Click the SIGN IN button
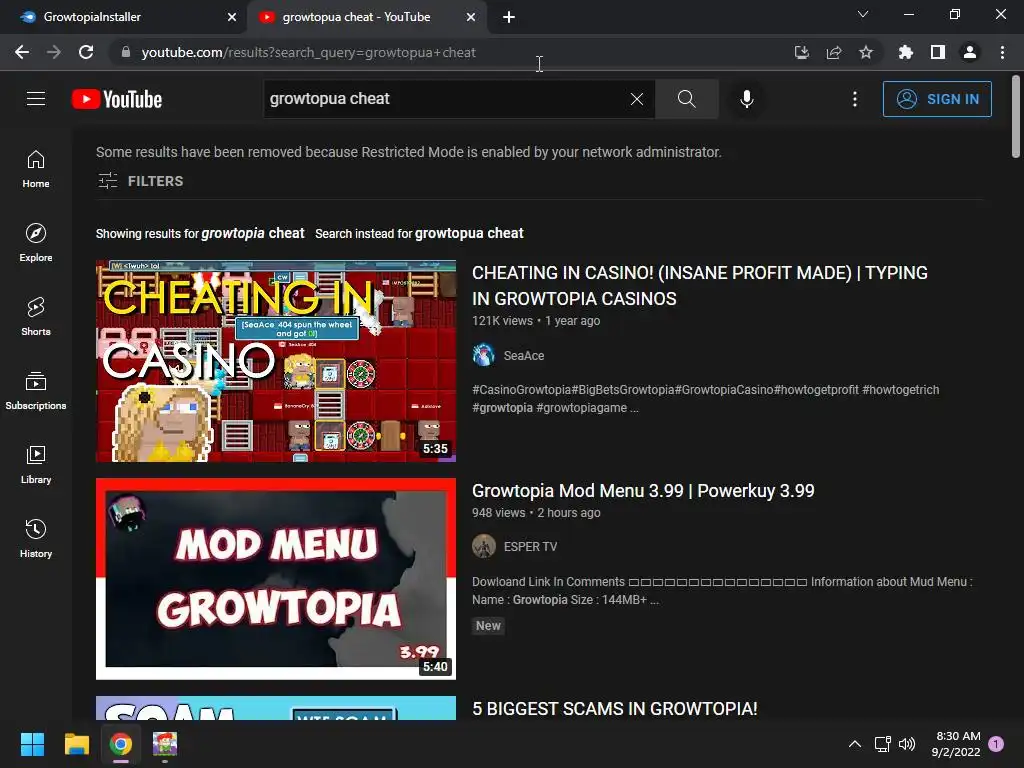This screenshot has width=1024, height=768. pos(936,99)
